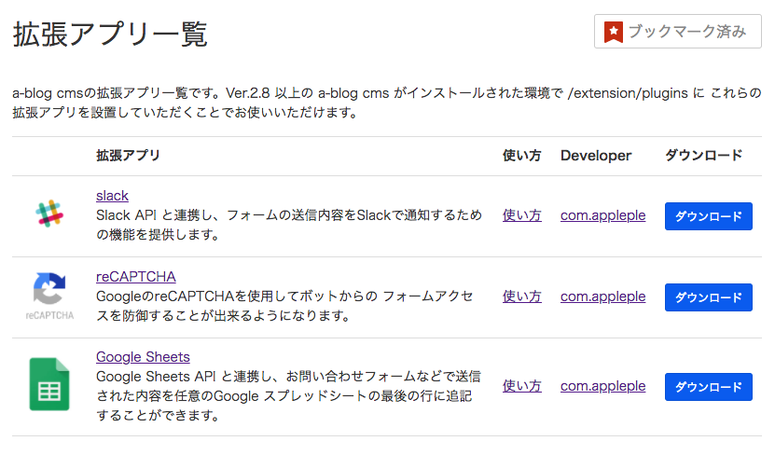Visit com.appleple developer link in reCAPTCHA row

603,296
